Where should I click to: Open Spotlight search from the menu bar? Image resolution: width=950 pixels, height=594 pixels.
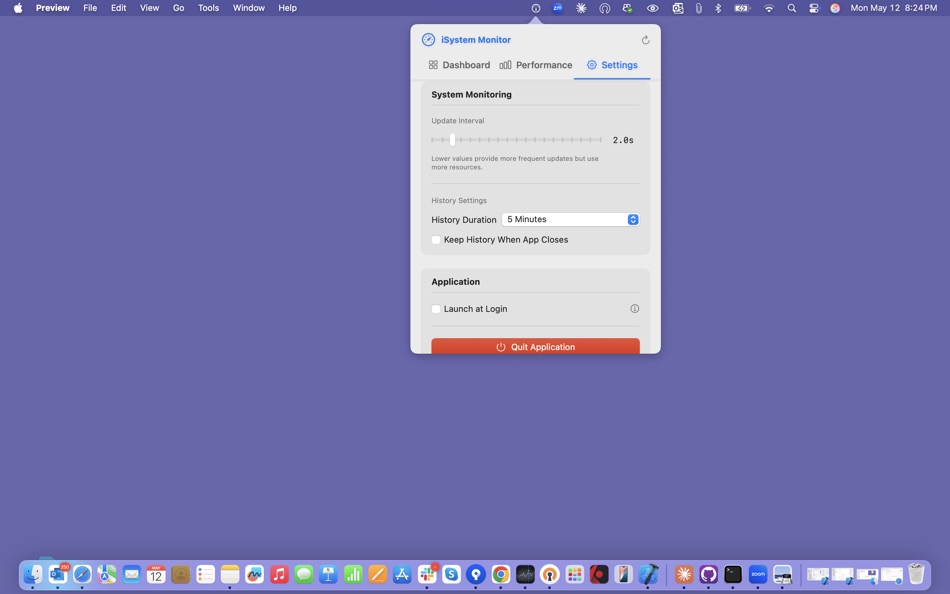point(791,8)
